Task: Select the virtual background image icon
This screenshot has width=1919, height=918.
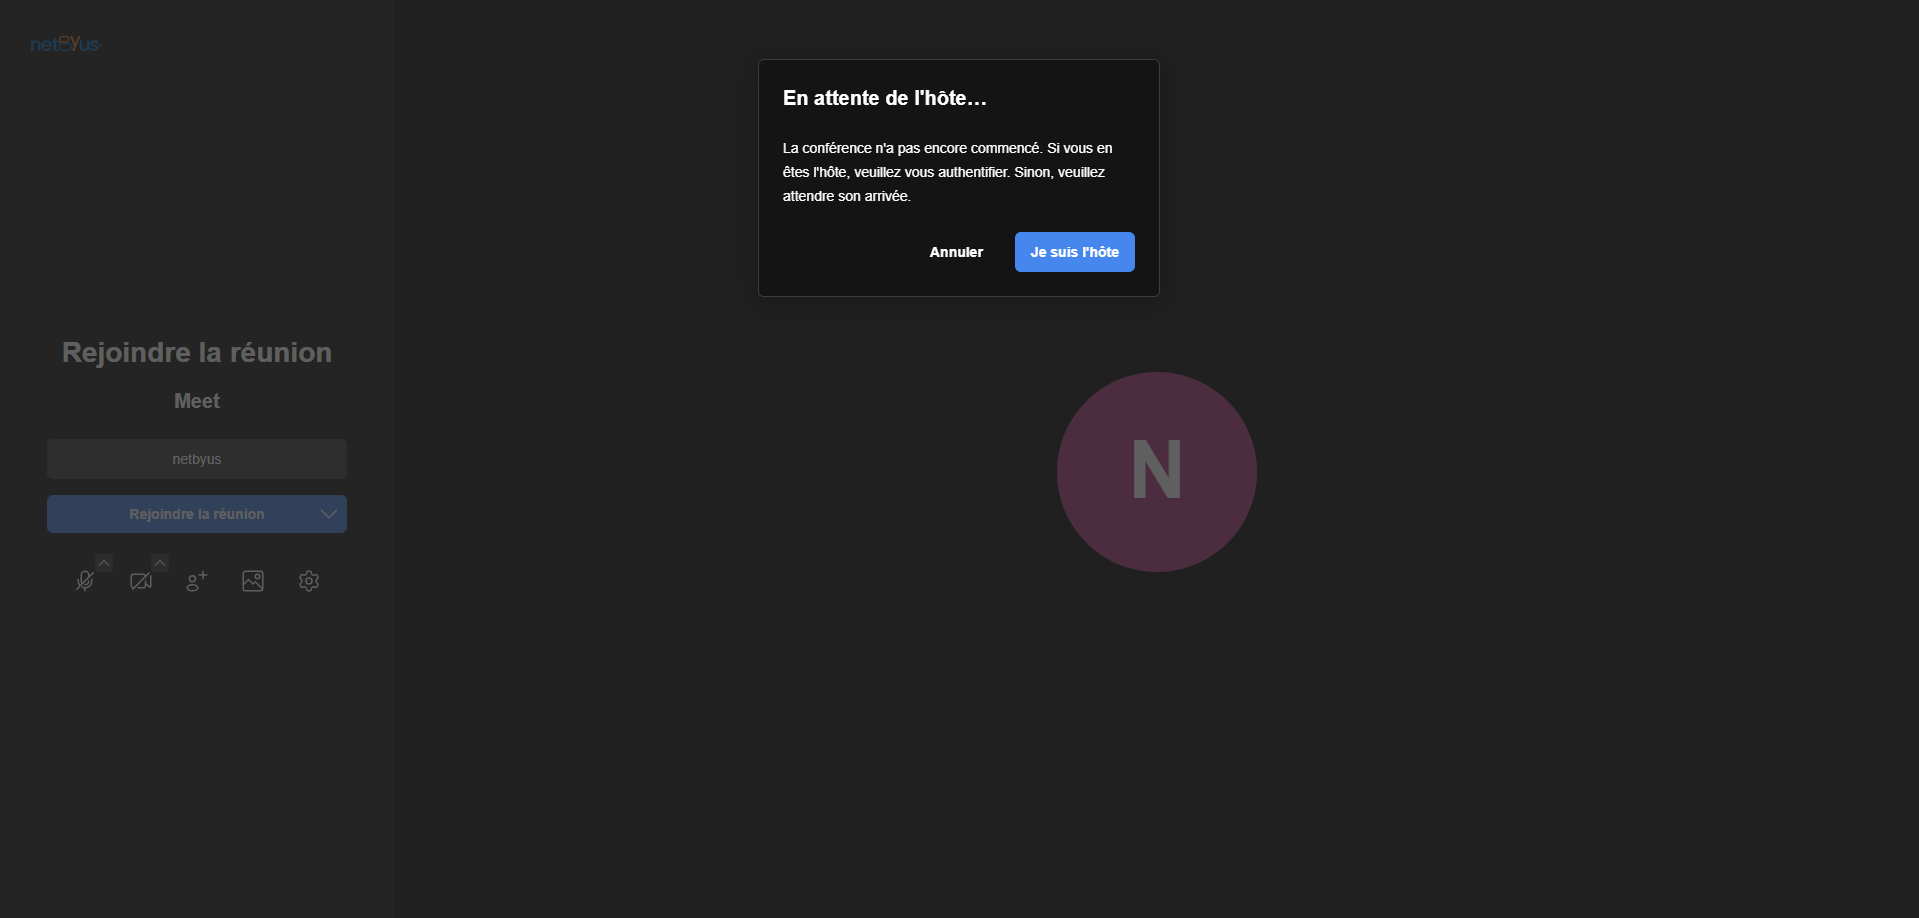Action: [x=253, y=581]
